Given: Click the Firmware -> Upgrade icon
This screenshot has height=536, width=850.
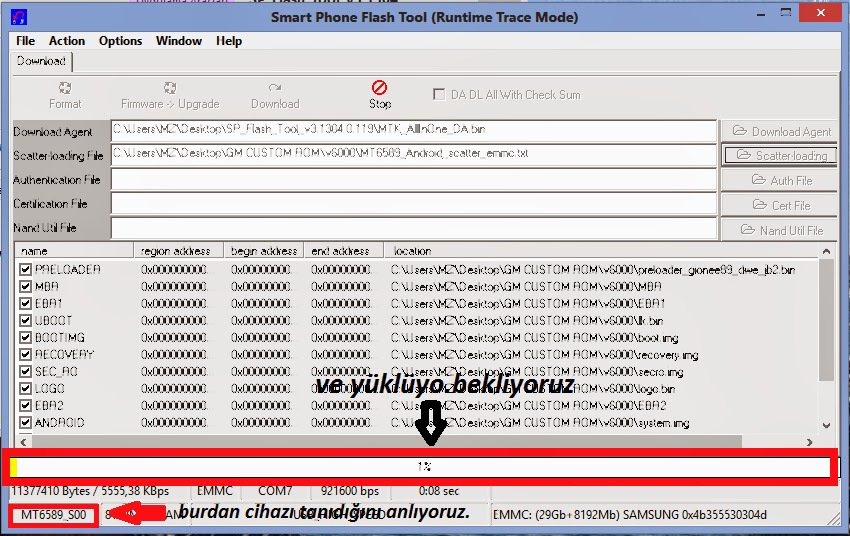Looking at the screenshot, I should tap(169, 89).
